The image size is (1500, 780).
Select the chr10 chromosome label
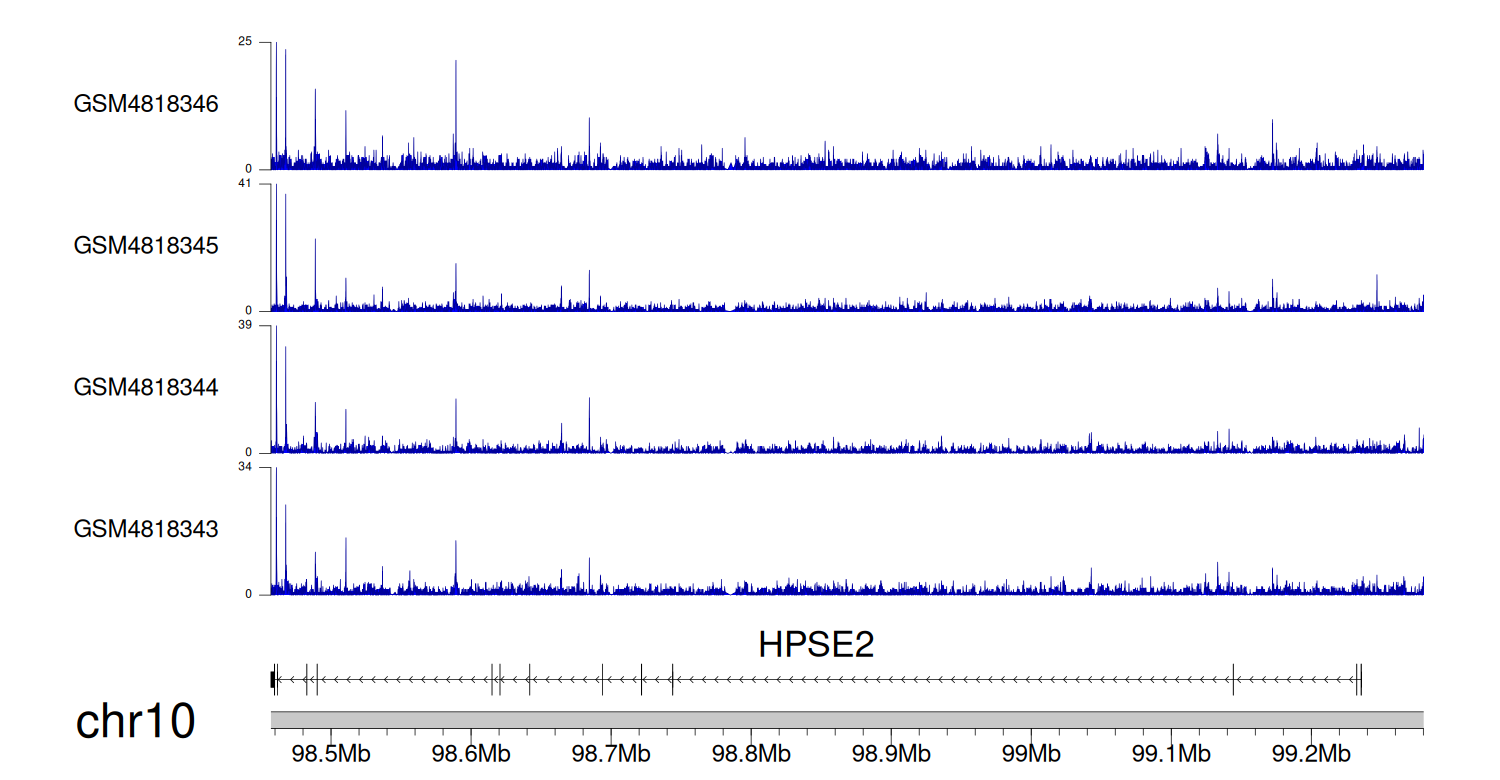click(135, 722)
